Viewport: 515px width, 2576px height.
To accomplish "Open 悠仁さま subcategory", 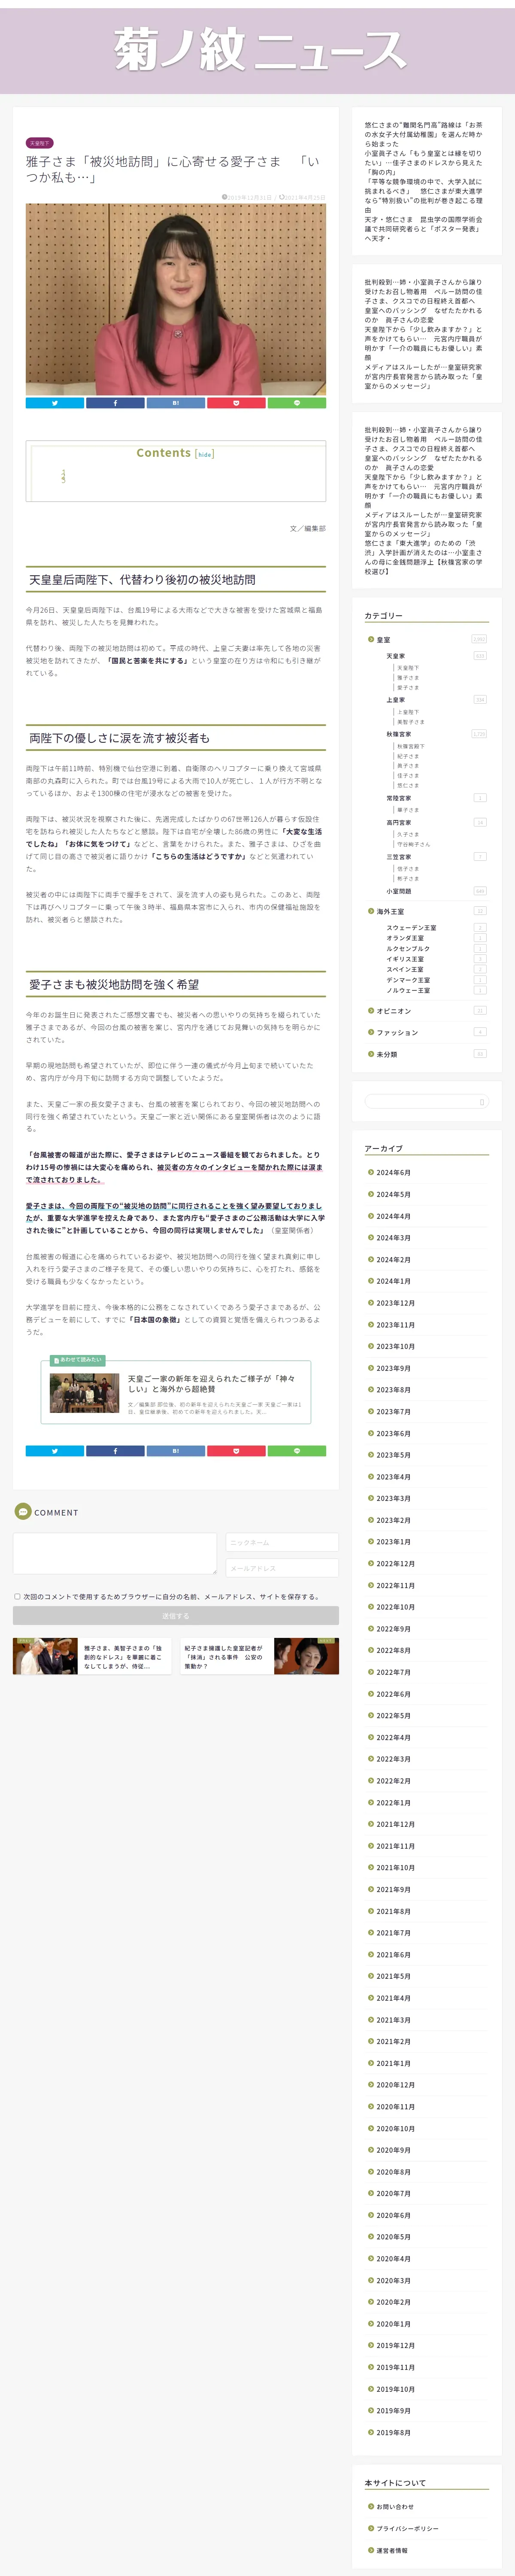I will click(408, 785).
